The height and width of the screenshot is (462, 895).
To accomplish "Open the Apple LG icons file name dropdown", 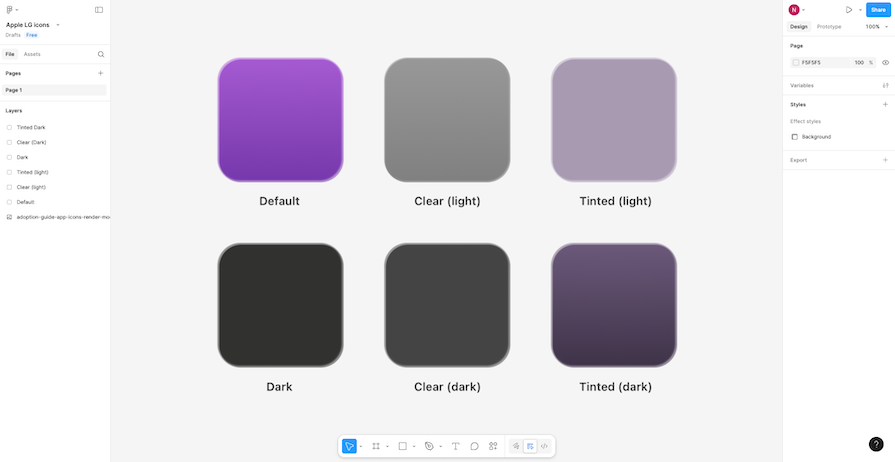I will click(58, 25).
